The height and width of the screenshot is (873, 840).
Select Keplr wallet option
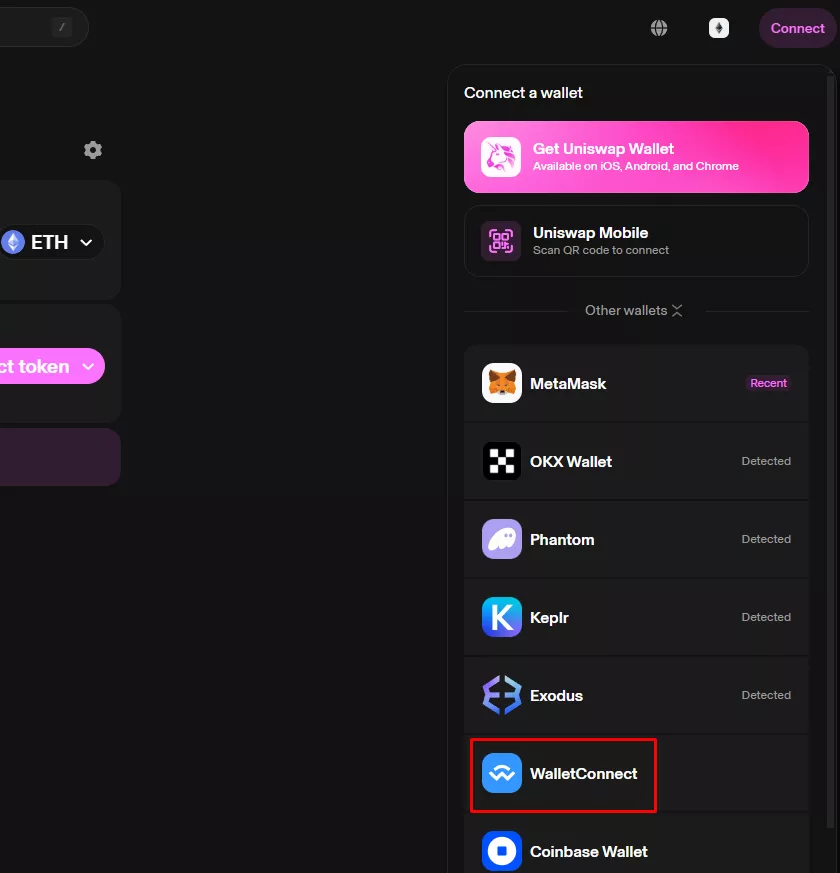pos(636,617)
